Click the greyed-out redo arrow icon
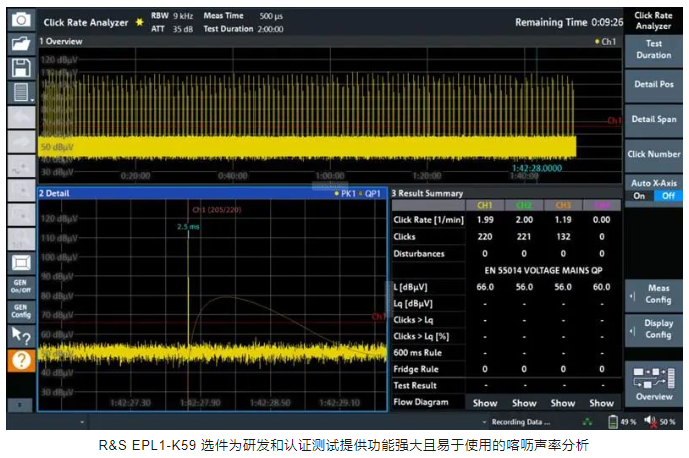The image size is (689, 458). point(22,142)
